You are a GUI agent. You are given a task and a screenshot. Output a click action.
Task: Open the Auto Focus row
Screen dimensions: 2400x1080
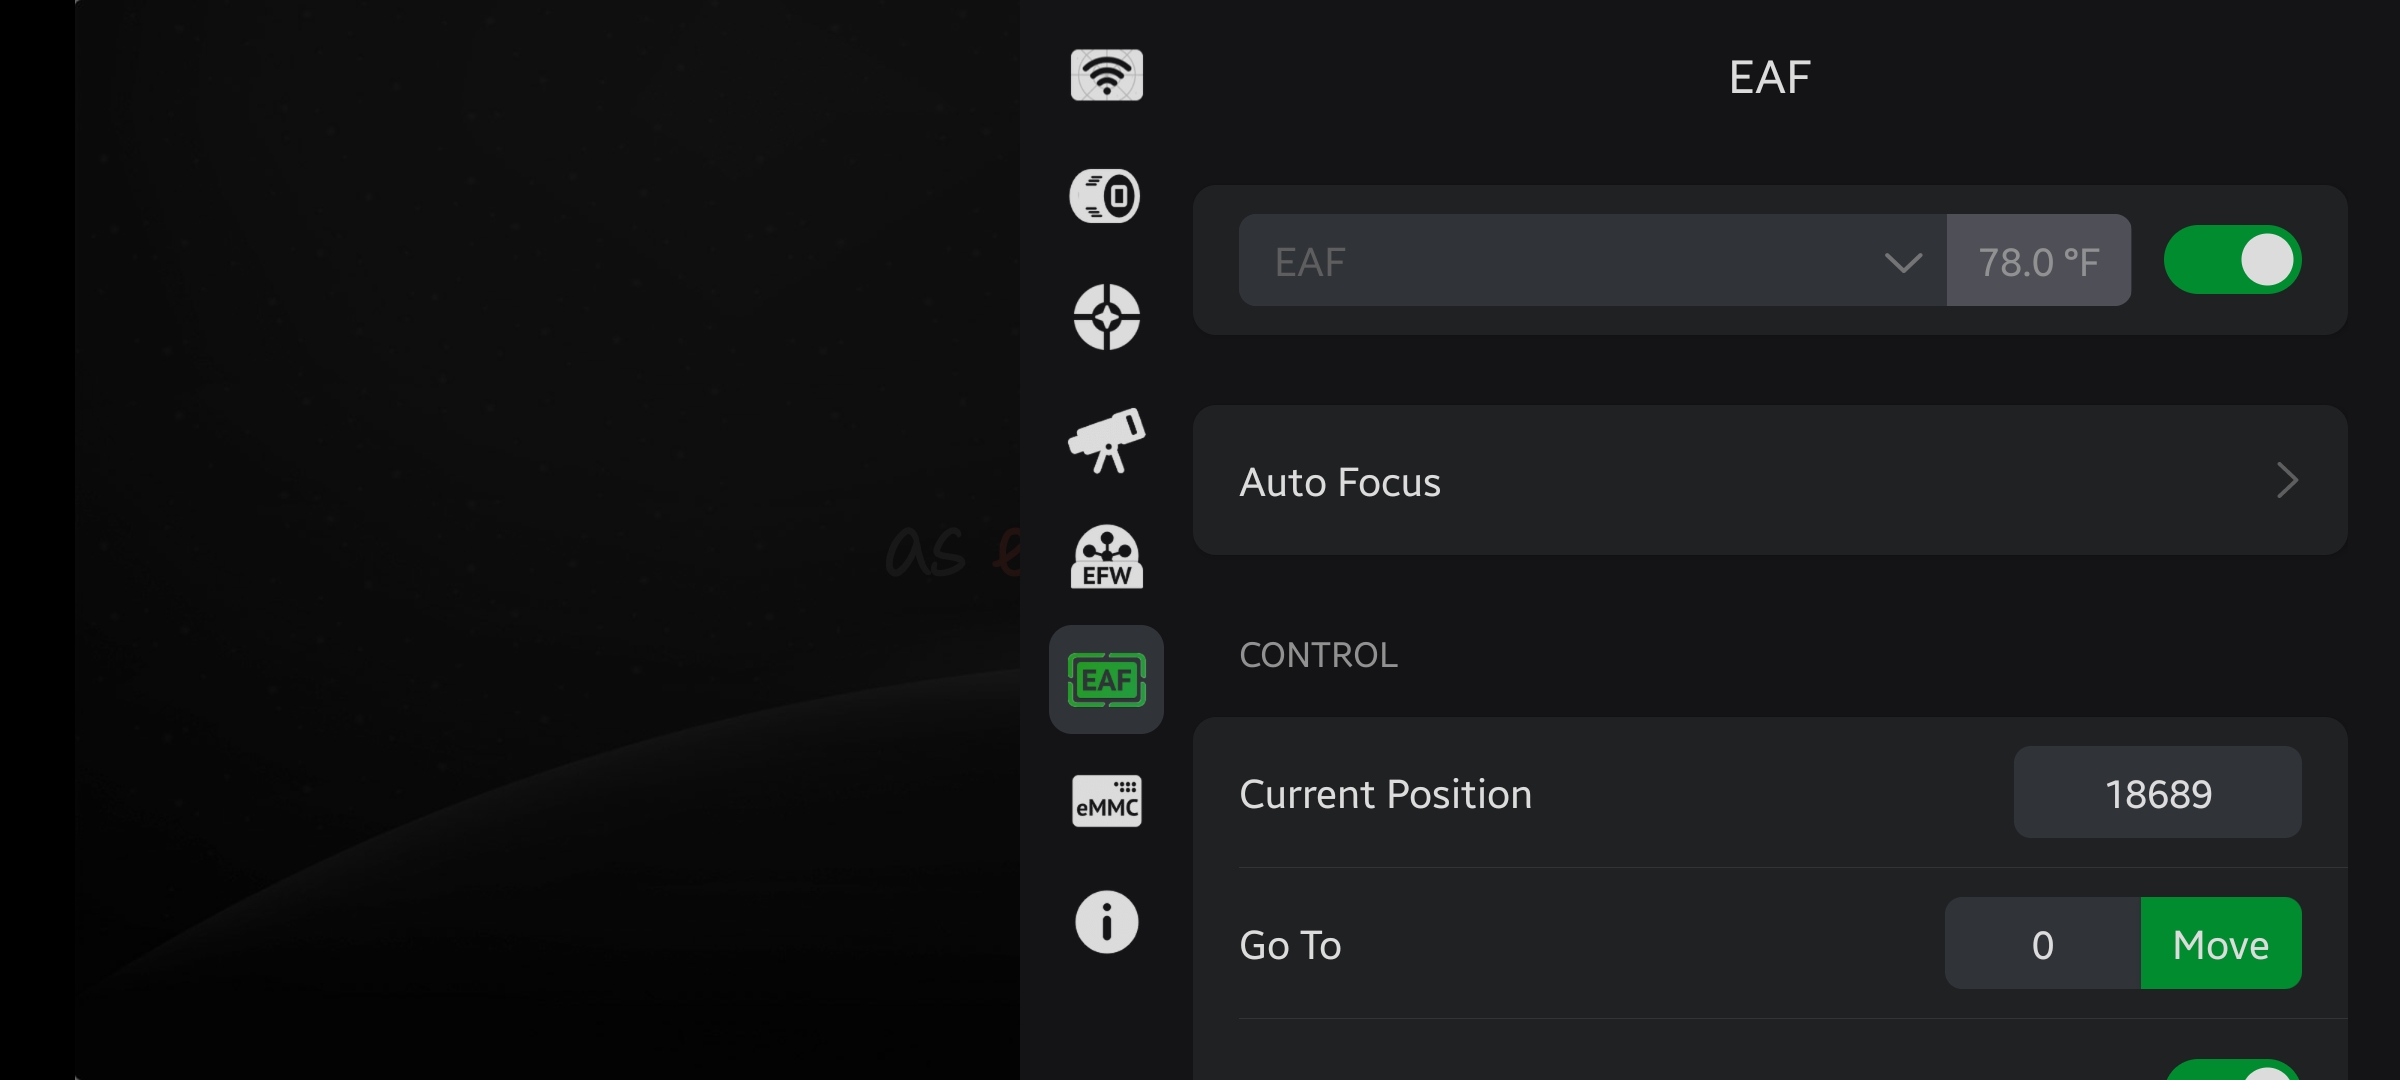pyautogui.click(x=1770, y=480)
